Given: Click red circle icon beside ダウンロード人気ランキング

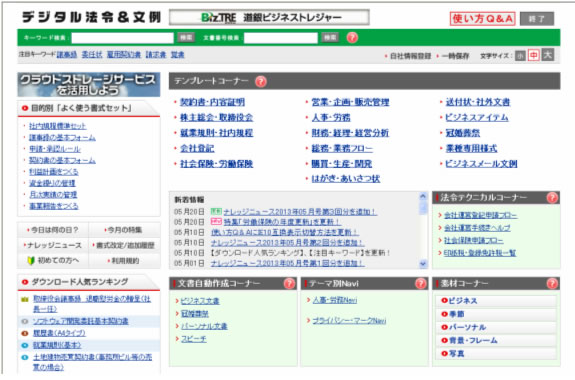Looking at the screenshot, I should point(25,282).
